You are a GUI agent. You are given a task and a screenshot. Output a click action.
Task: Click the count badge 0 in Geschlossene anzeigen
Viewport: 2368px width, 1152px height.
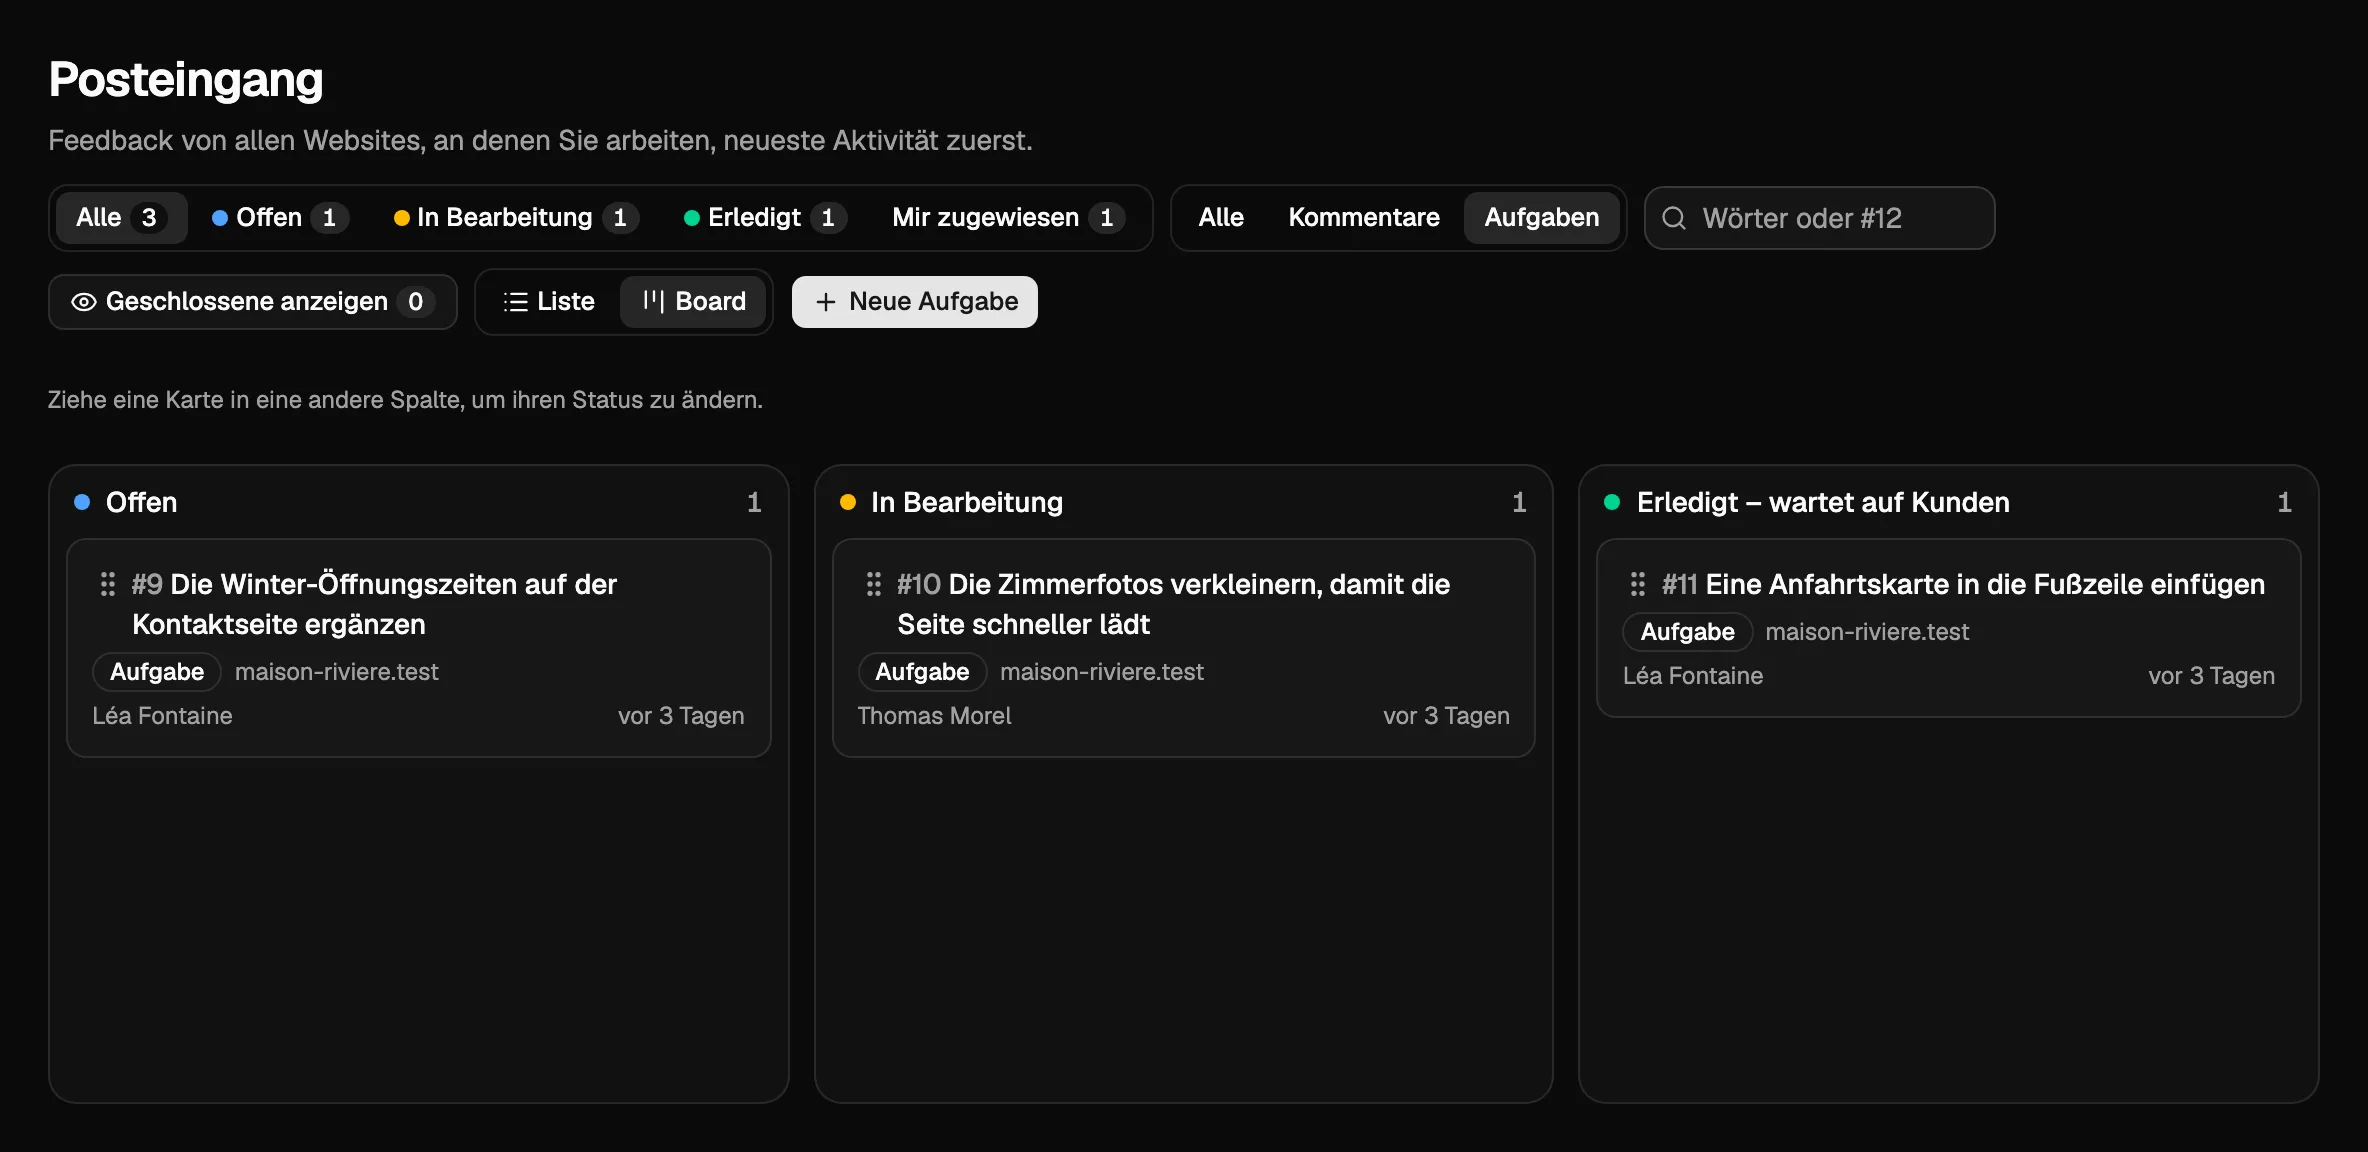(x=416, y=302)
